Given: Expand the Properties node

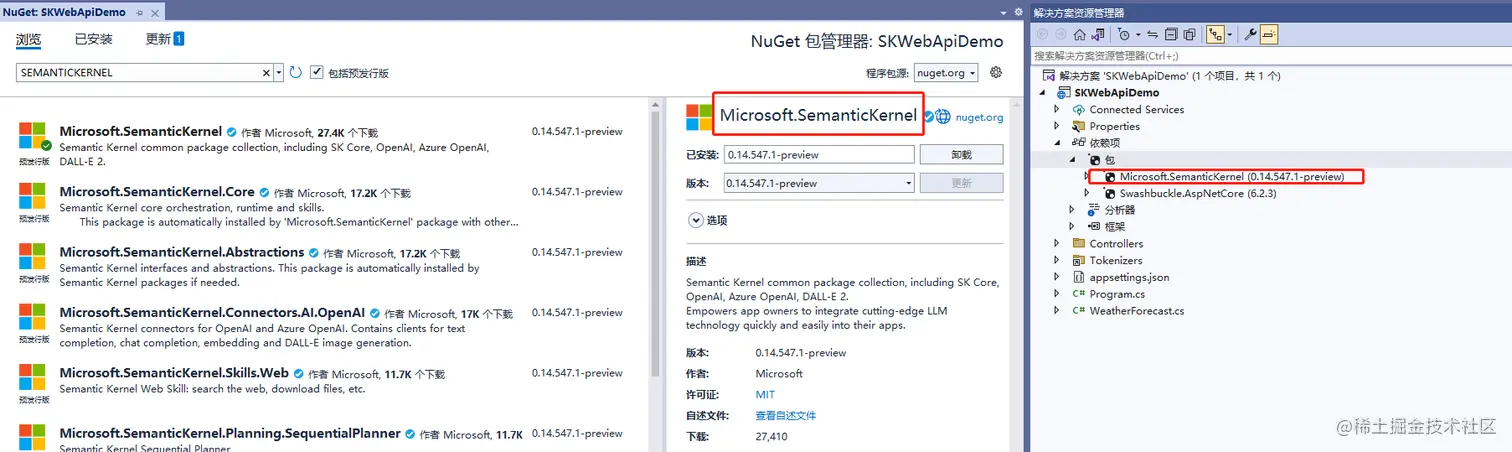Looking at the screenshot, I should pos(1057,127).
